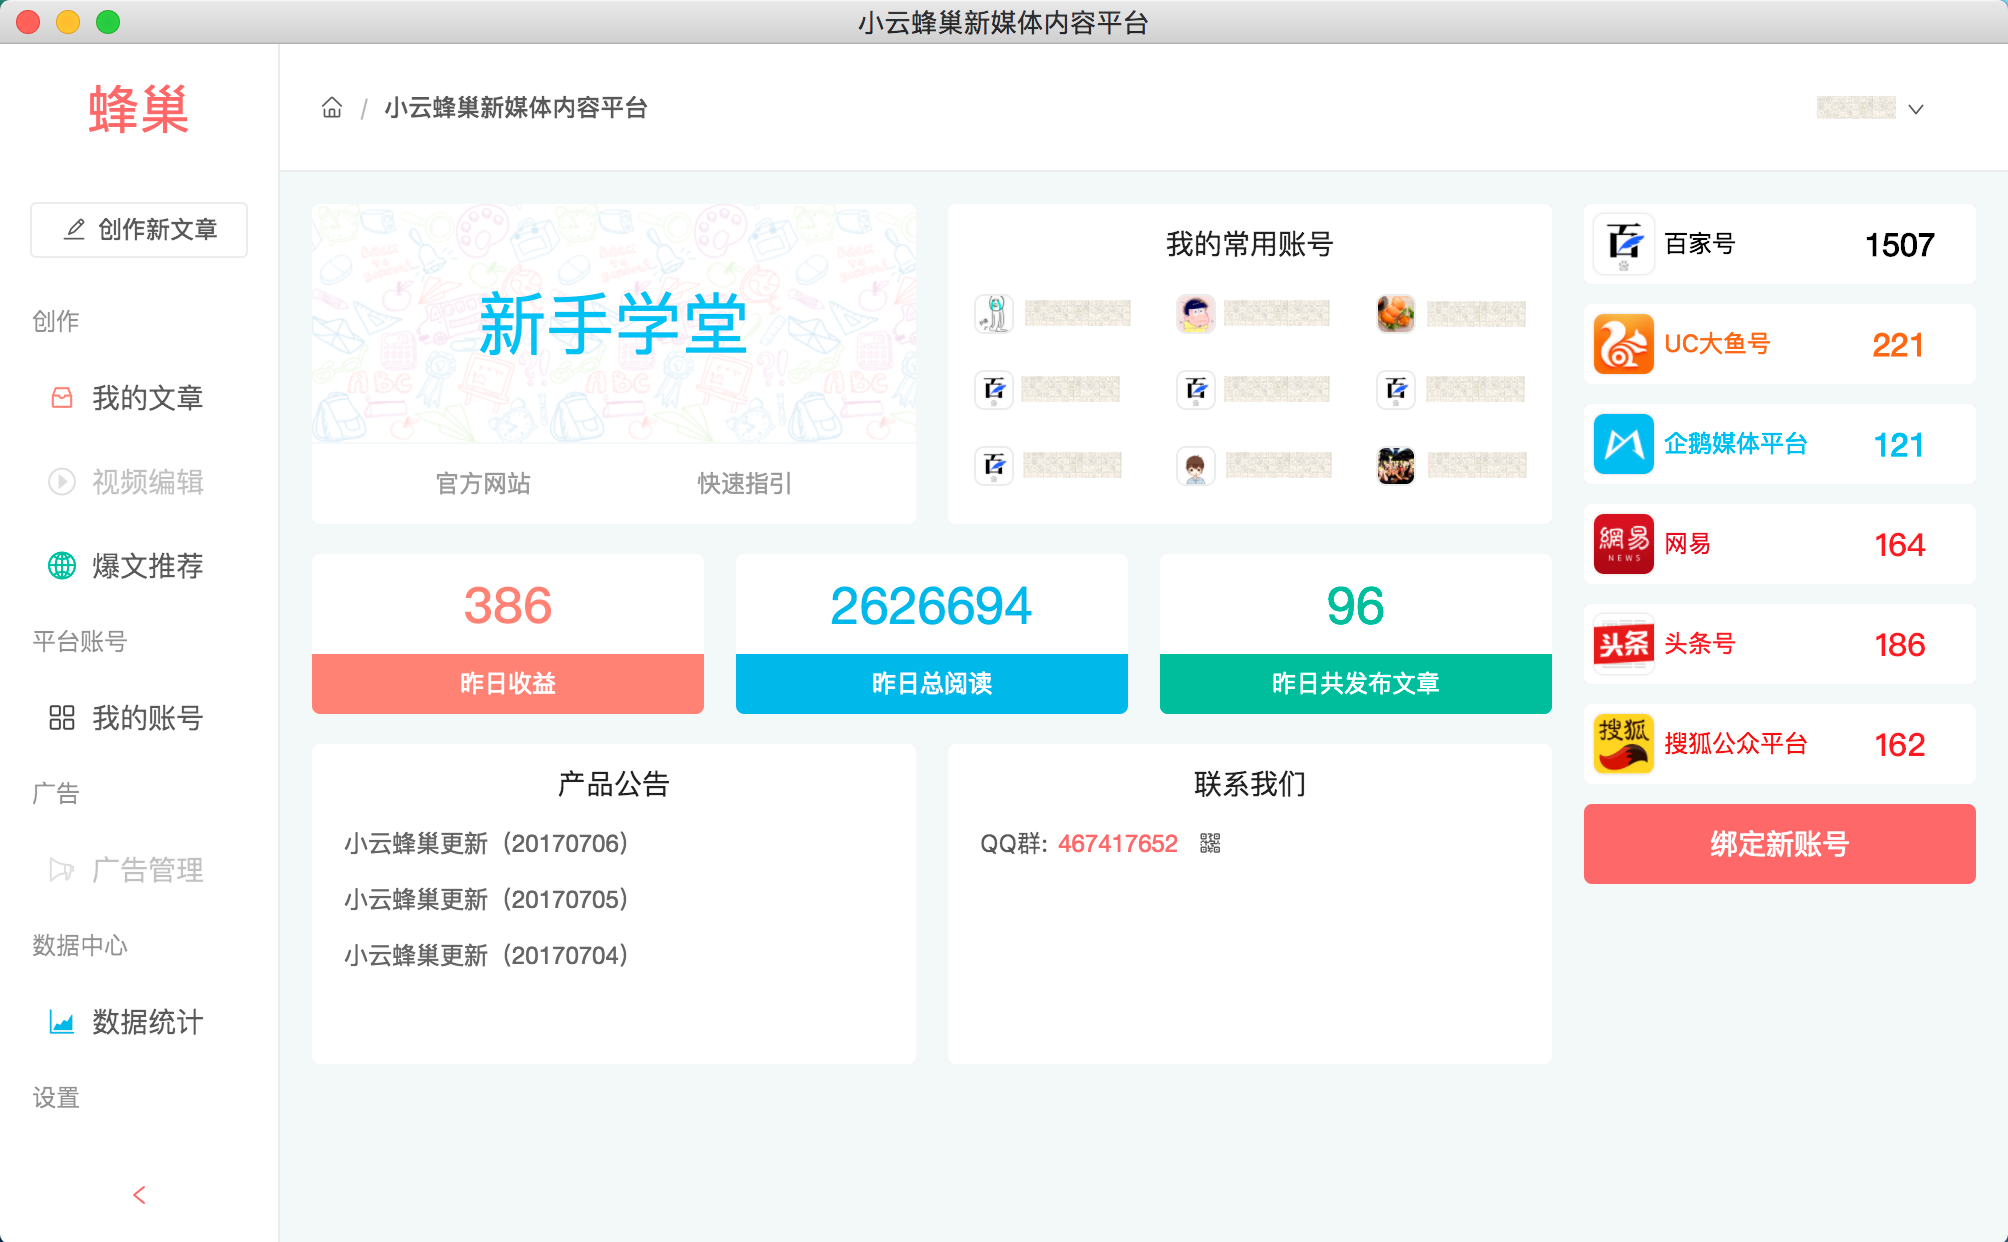The height and width of the screenshot is (1242, 2008).
Task: Click the 搜狐公众平台 logo icon
Action: click(1623, 744)
